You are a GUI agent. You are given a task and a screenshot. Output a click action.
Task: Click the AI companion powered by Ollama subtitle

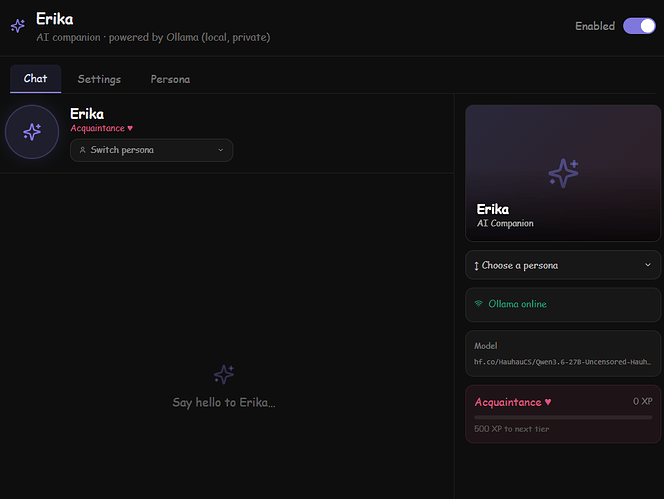click(153, 37)
